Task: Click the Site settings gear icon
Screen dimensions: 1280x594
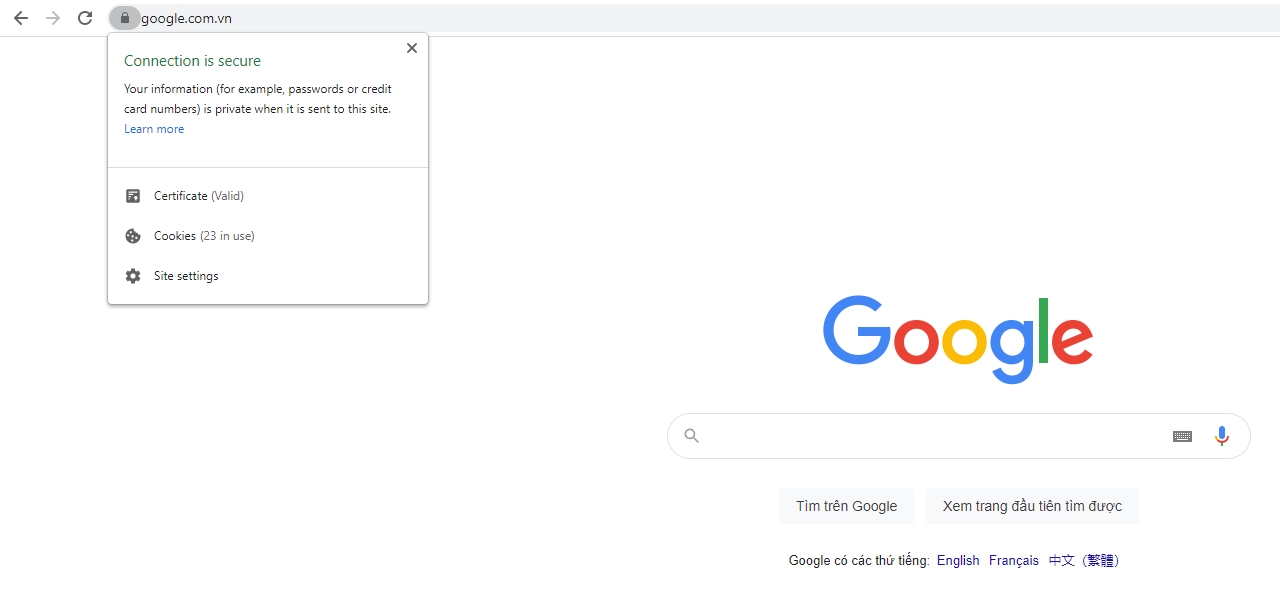Action: tap(132, 276)
